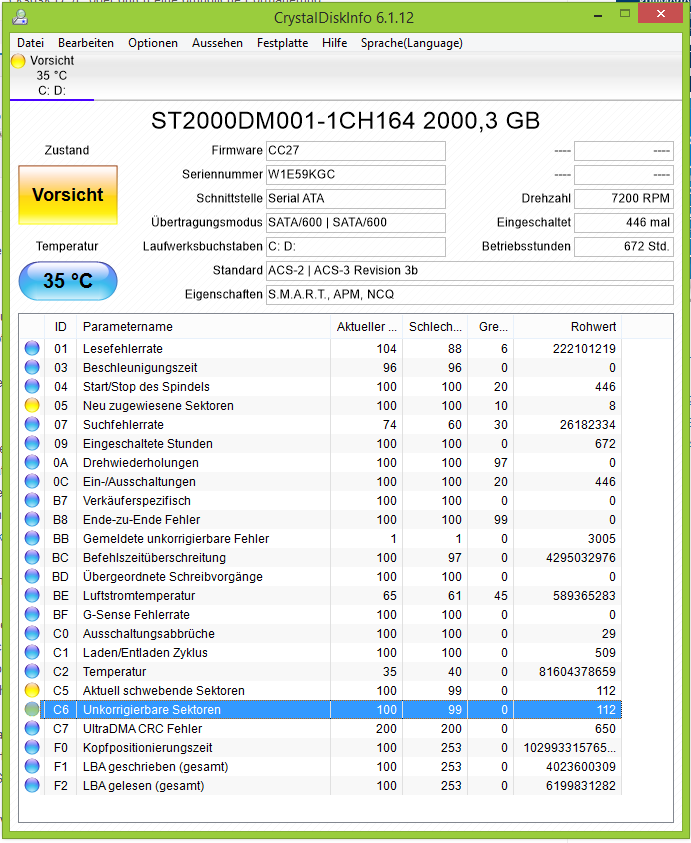The height and width of the screenshot is (843, 691).
Task: Click the CrystalDiskInfo app icon in title bar
Action: 20,17
